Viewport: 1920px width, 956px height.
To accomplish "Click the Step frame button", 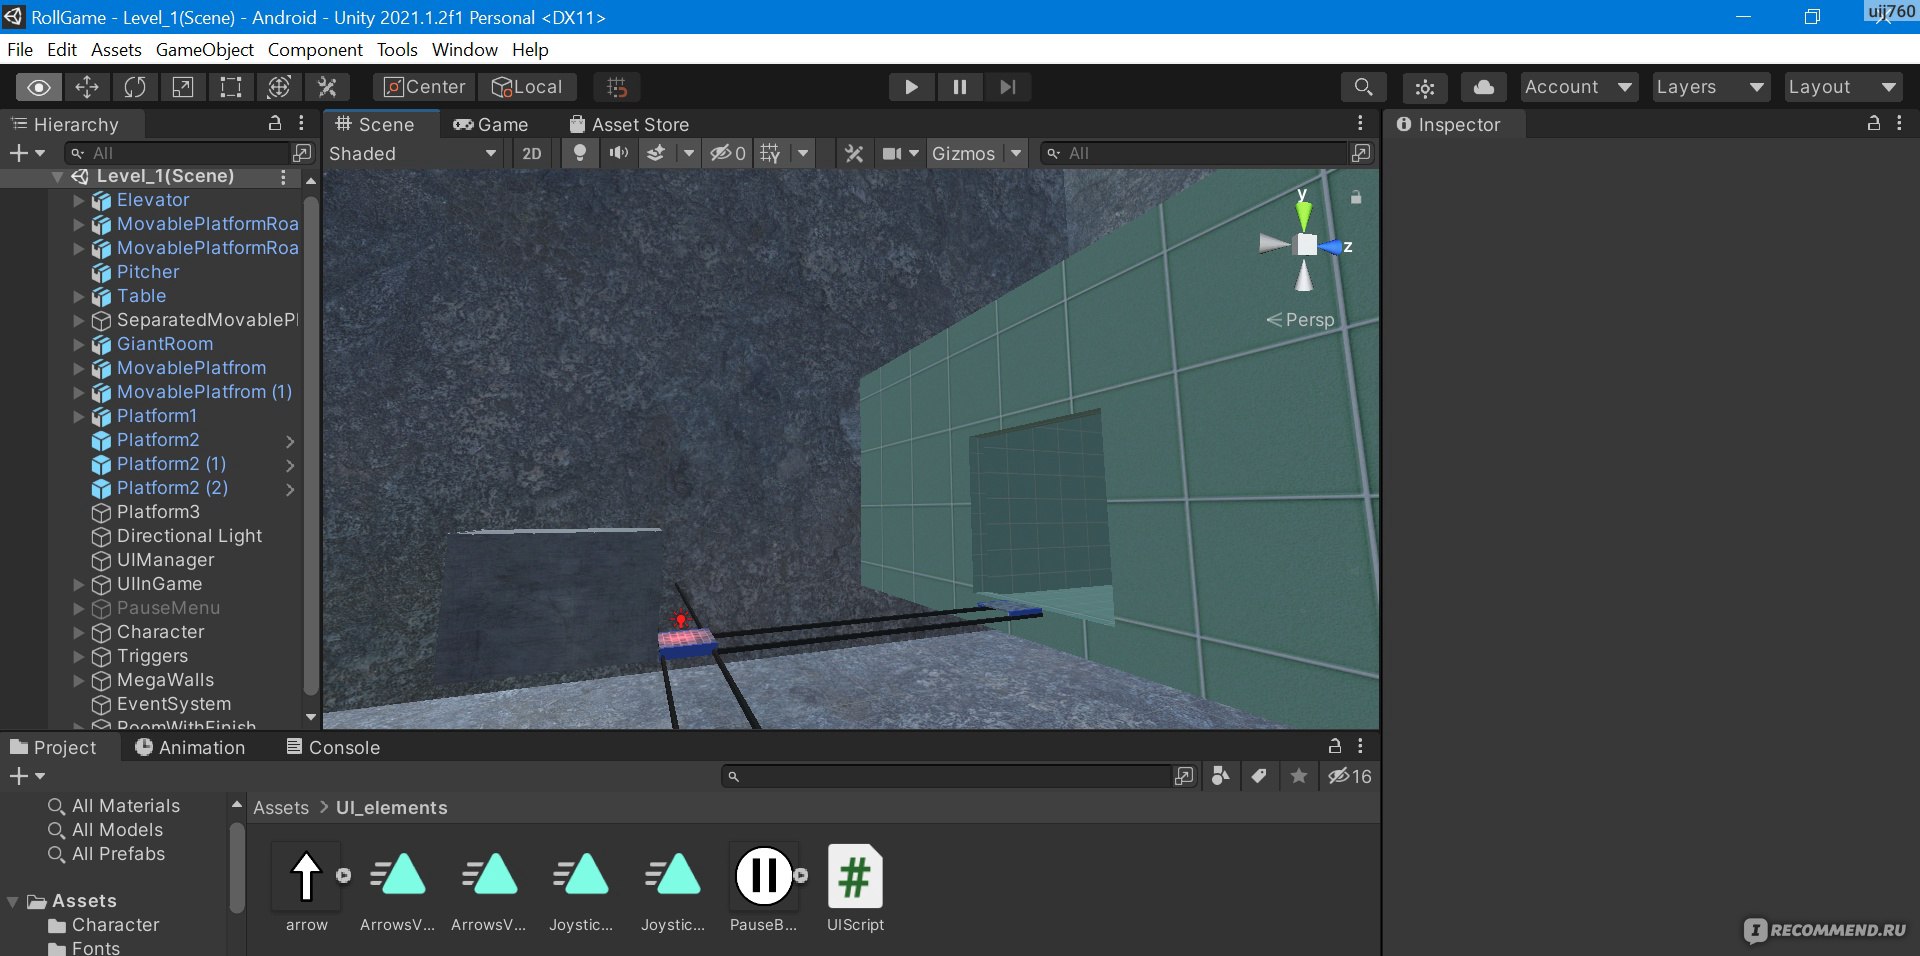I will point(1007,87).
